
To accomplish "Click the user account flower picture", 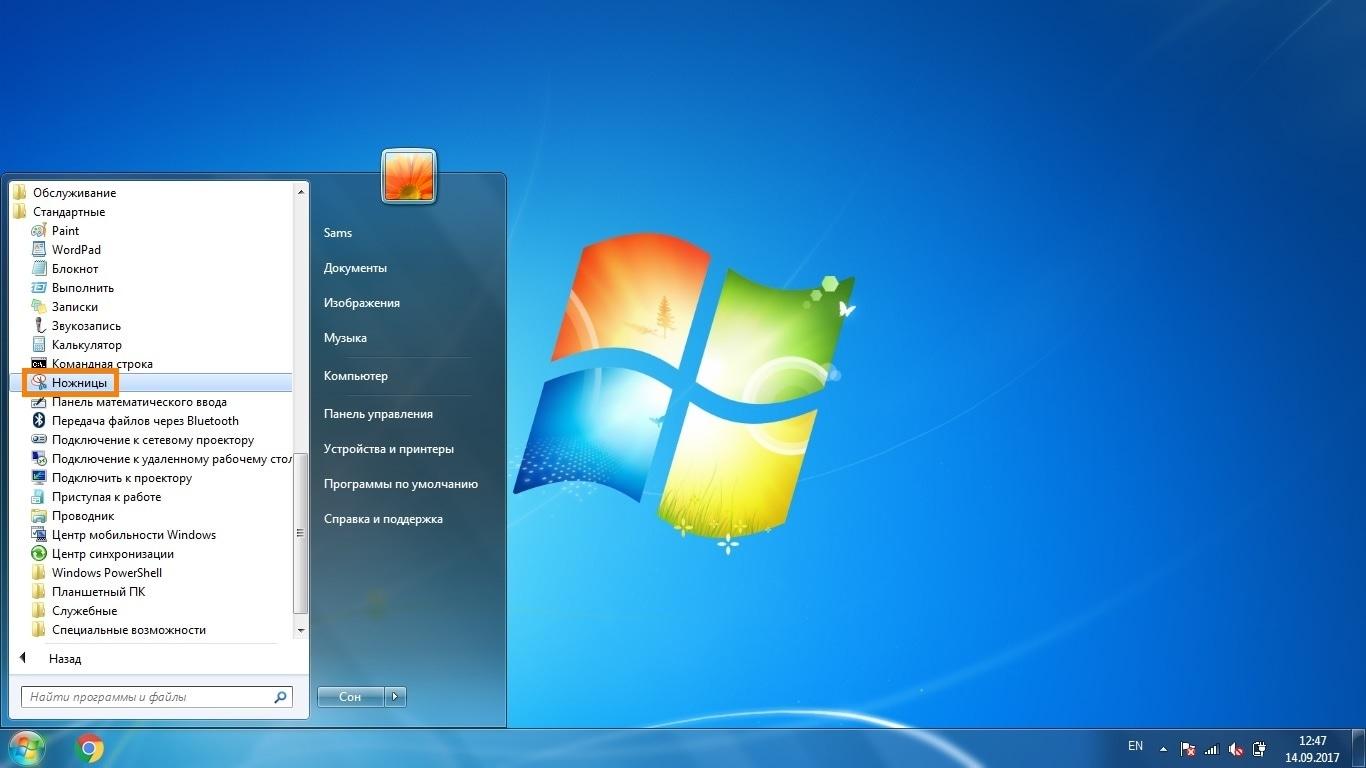I will [x=409, y=177].
